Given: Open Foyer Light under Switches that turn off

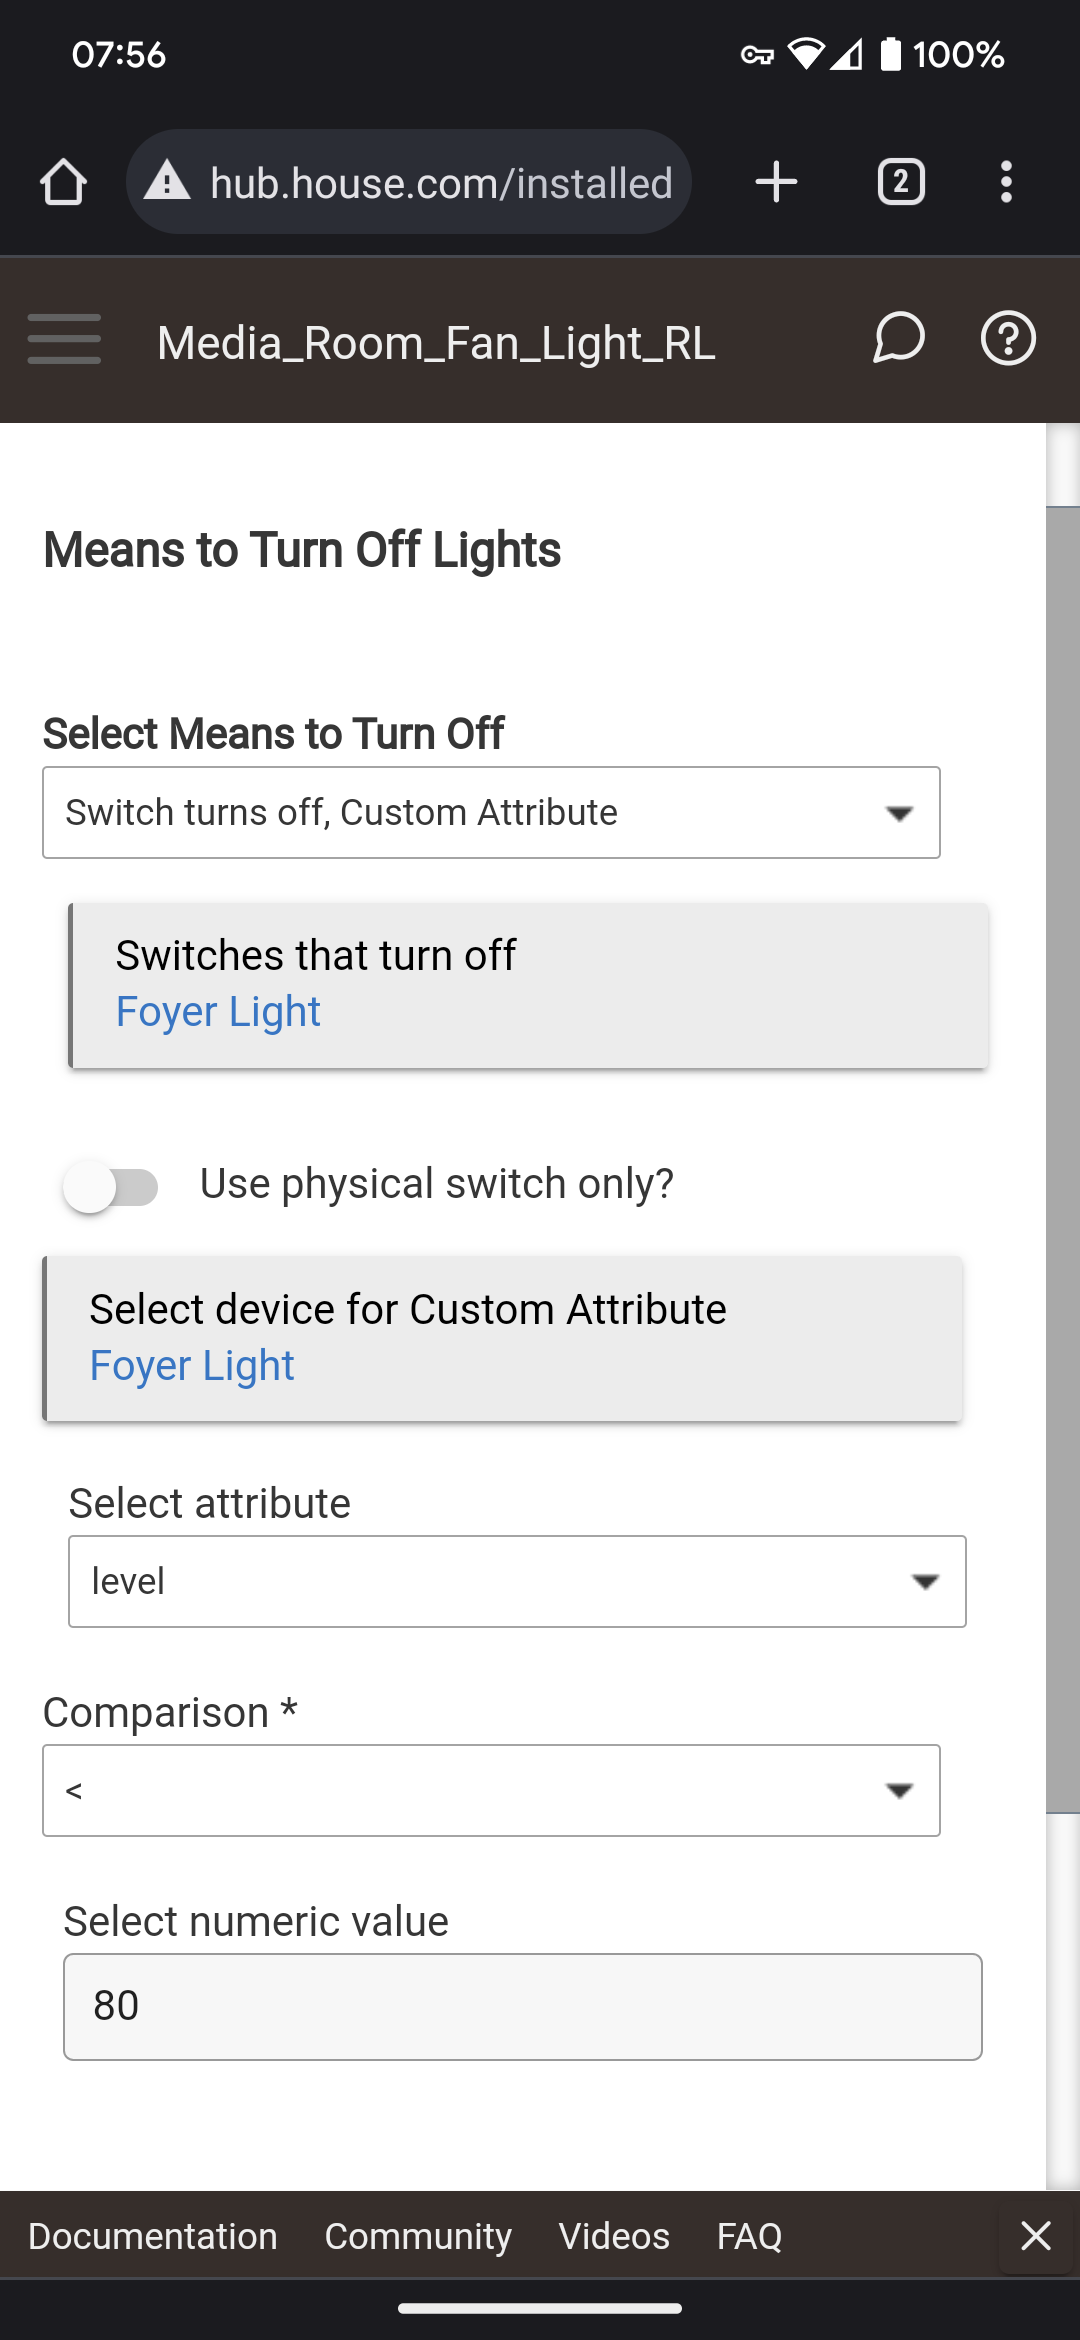Looking at the screenshot, I should tap(218, 1011).
